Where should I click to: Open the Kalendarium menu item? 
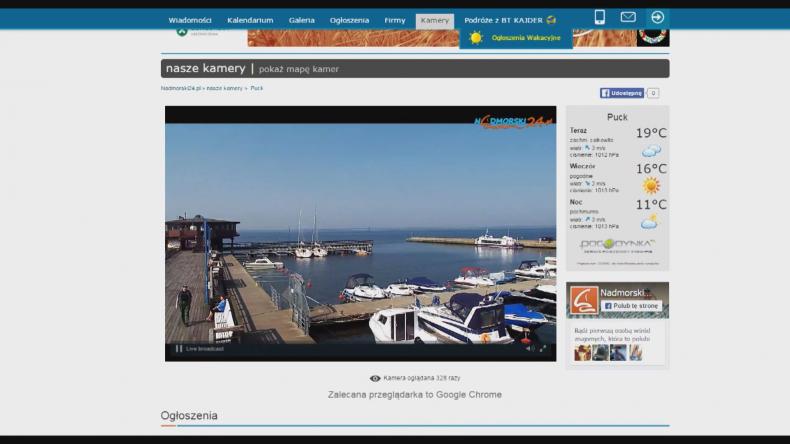click(250, 20)
